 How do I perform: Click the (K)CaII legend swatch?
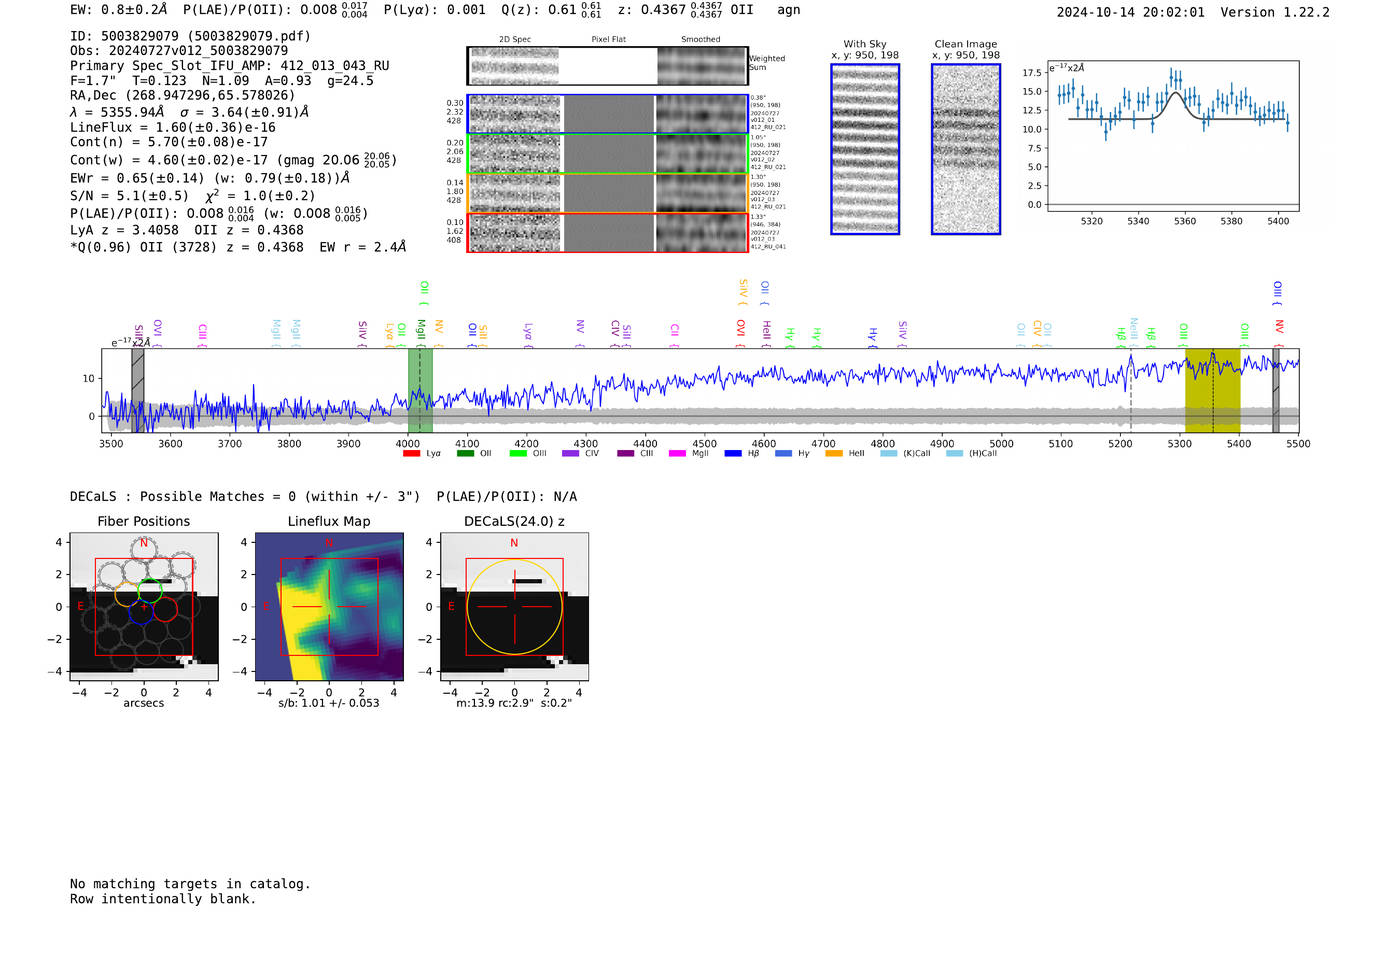point(889,454)
